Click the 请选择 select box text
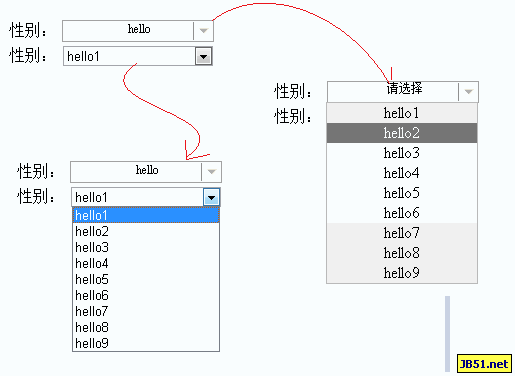 [x=404, y=89]
